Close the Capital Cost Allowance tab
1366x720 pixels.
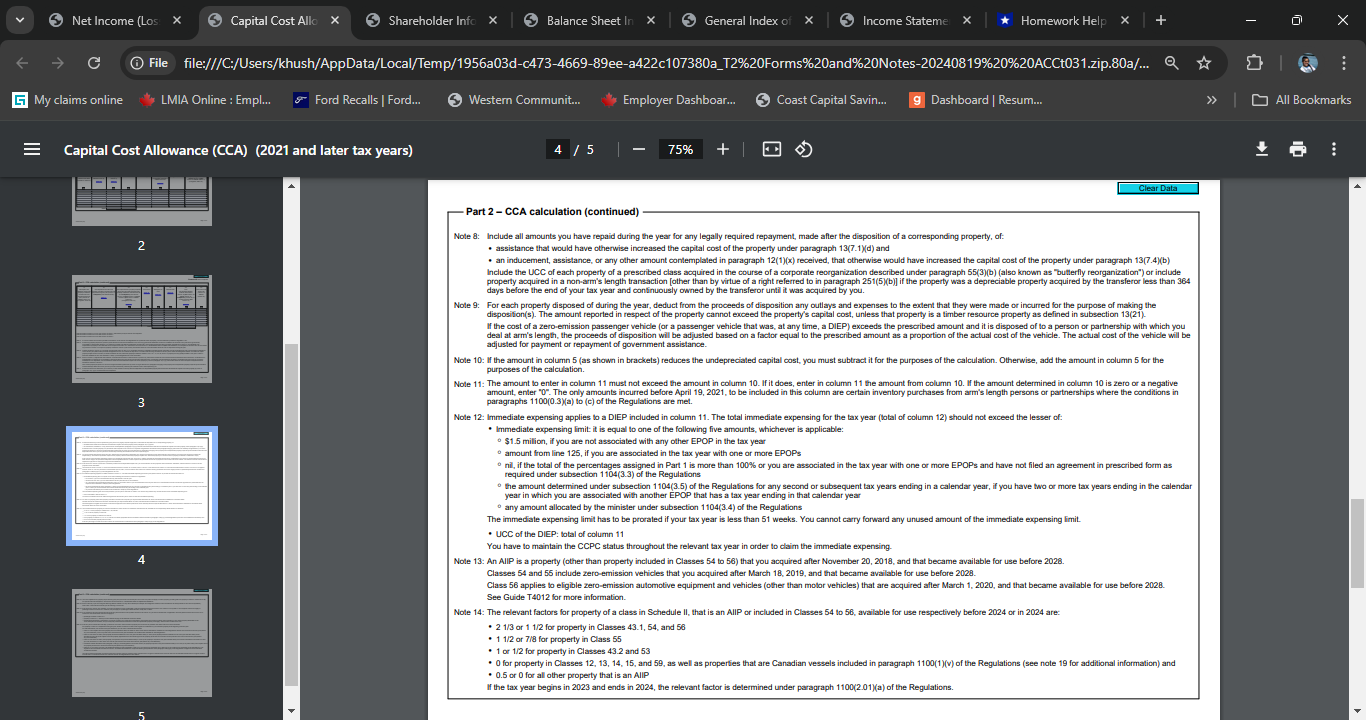coord(335,20)
